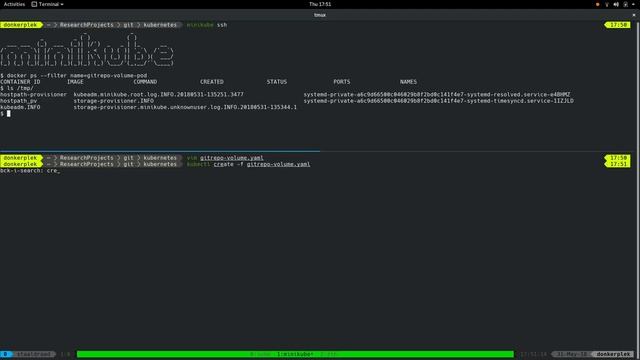
Task: Click the 'vim gitrepo-volume.yaml' command
Action: (225, 158)
